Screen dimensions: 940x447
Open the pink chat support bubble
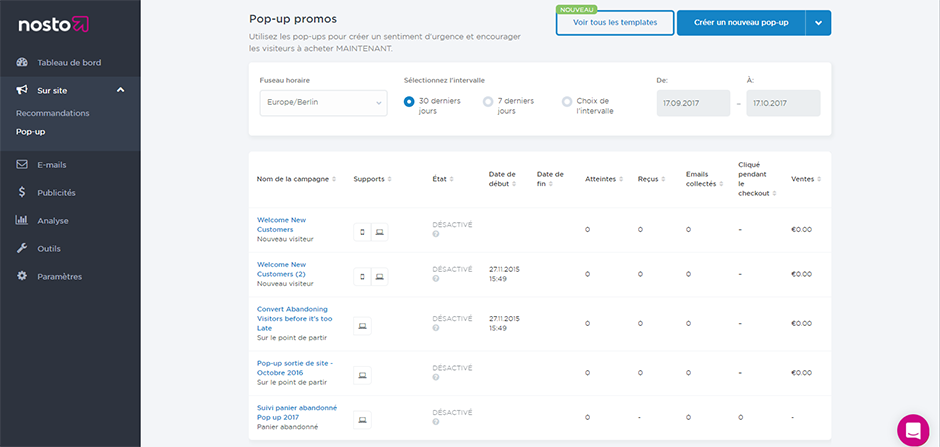[913, 430]
